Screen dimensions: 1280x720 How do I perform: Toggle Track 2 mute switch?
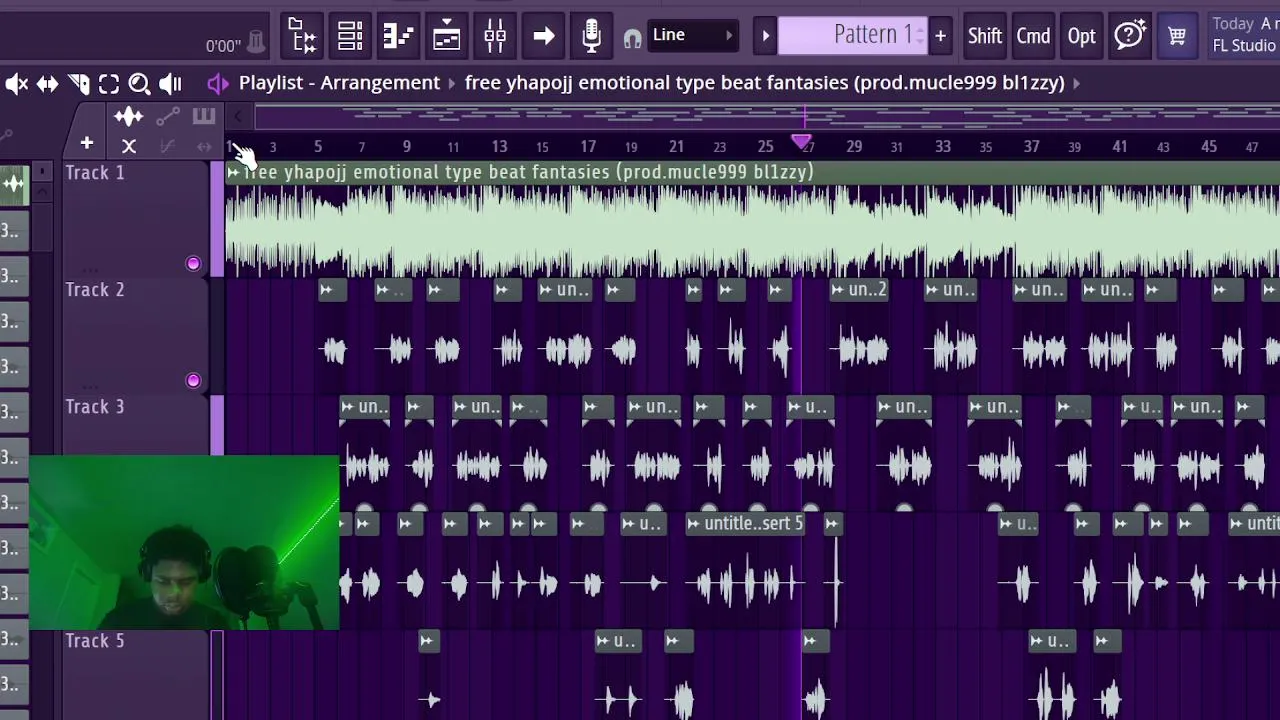click(x=193, y=381)
